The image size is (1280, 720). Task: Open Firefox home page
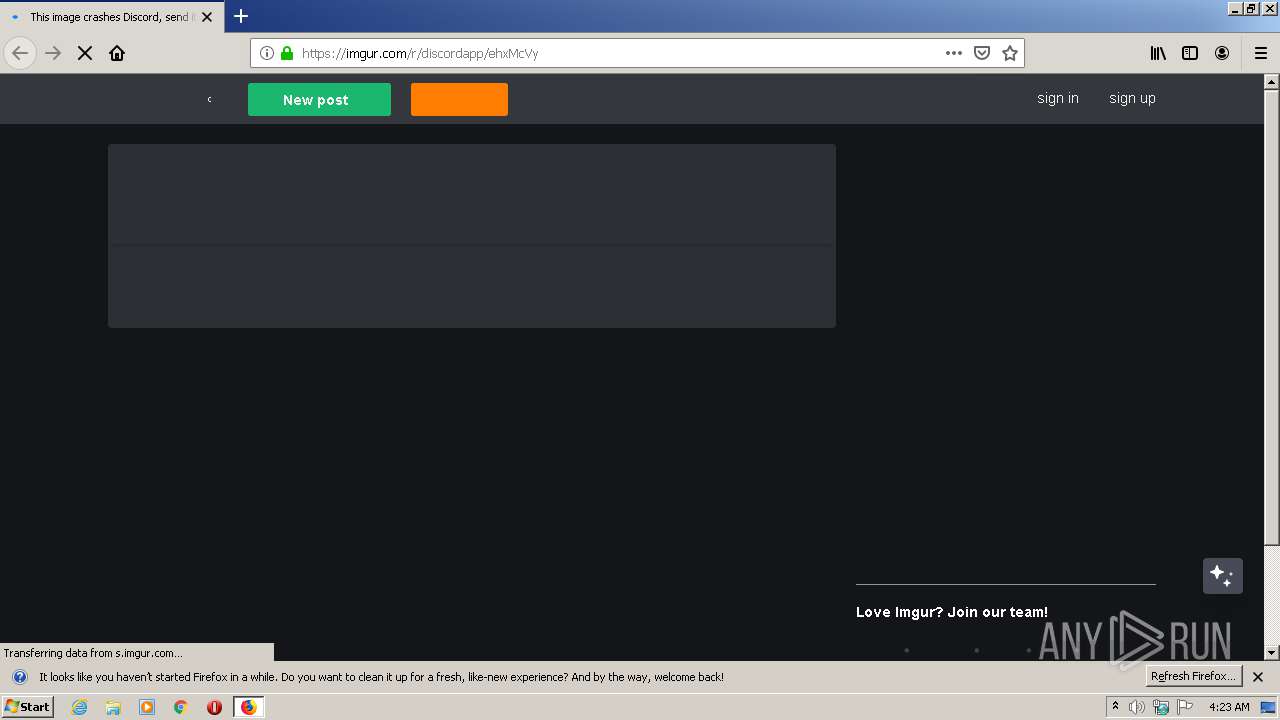pyautogui.click(x=117, y=53)
